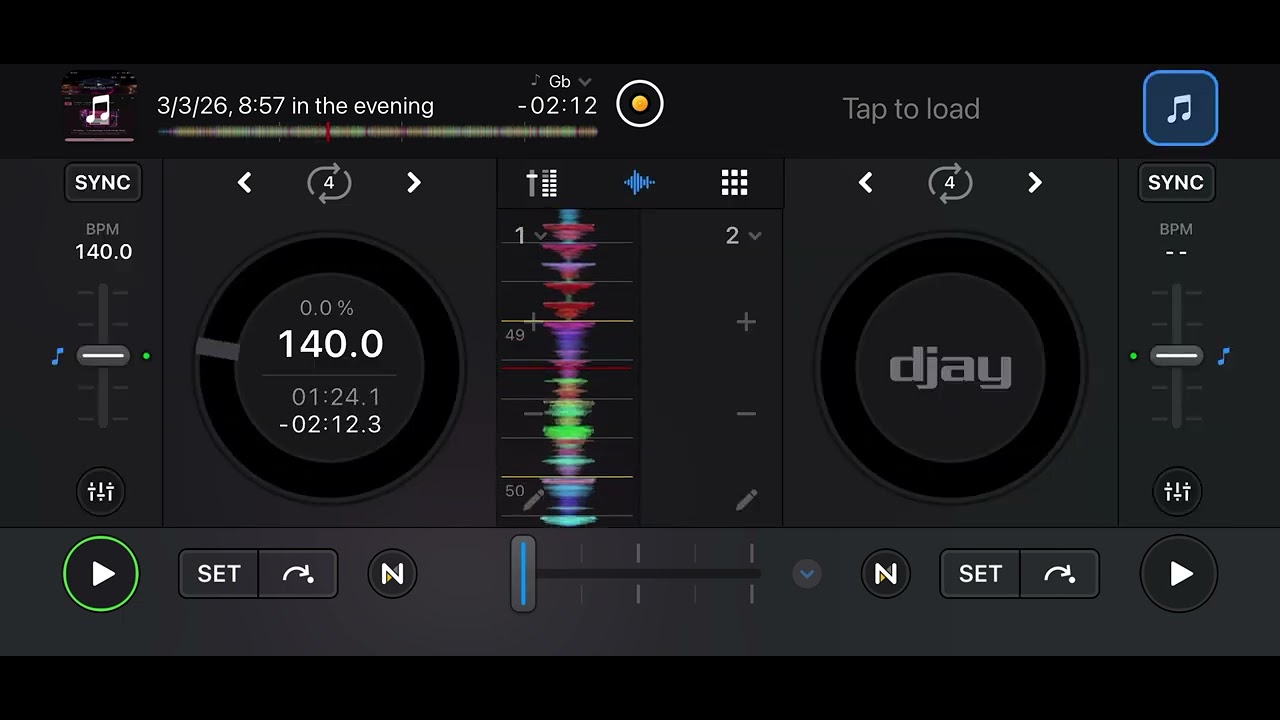Tap to load right deck track

point(911,108)
